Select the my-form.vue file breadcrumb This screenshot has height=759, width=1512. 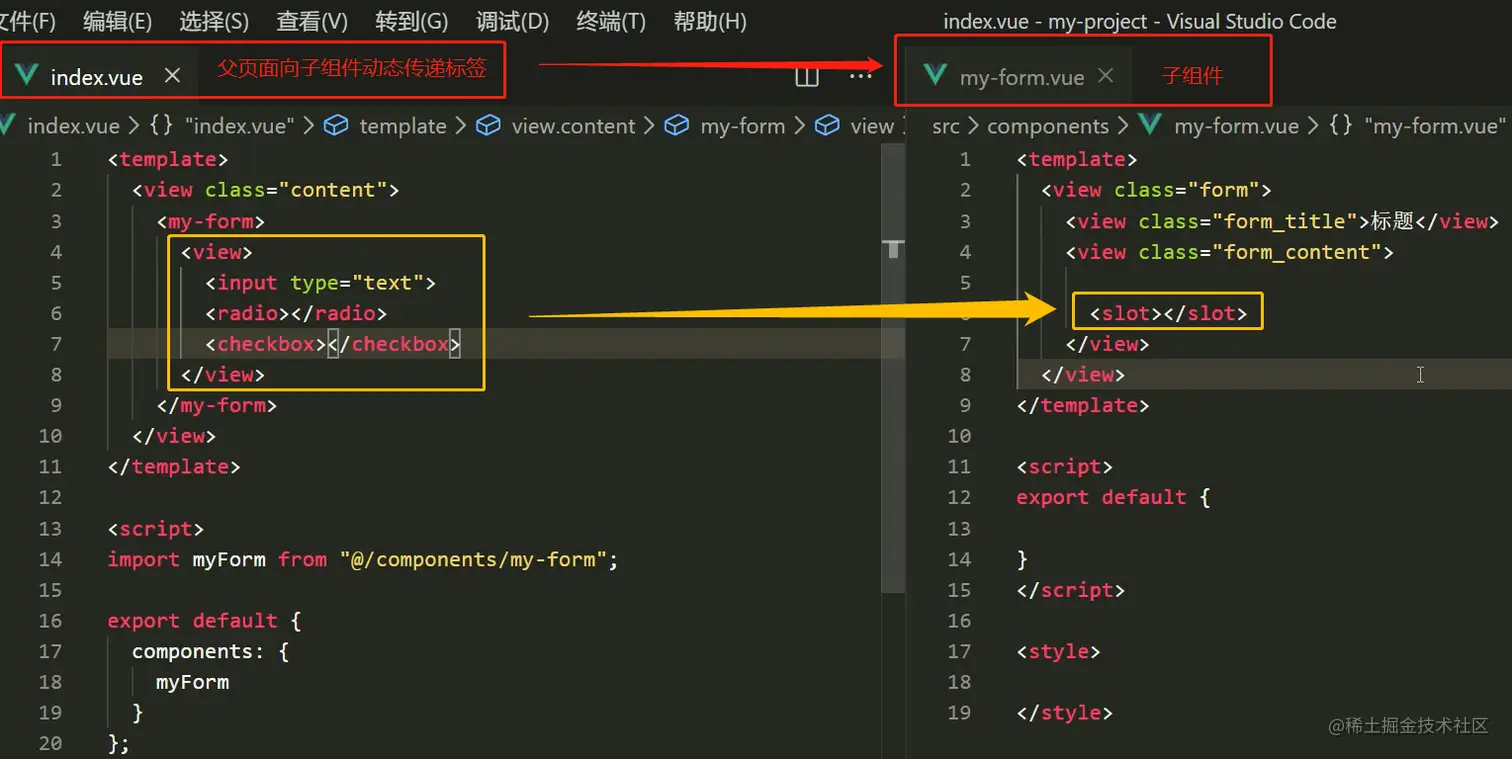[1219, 126]
